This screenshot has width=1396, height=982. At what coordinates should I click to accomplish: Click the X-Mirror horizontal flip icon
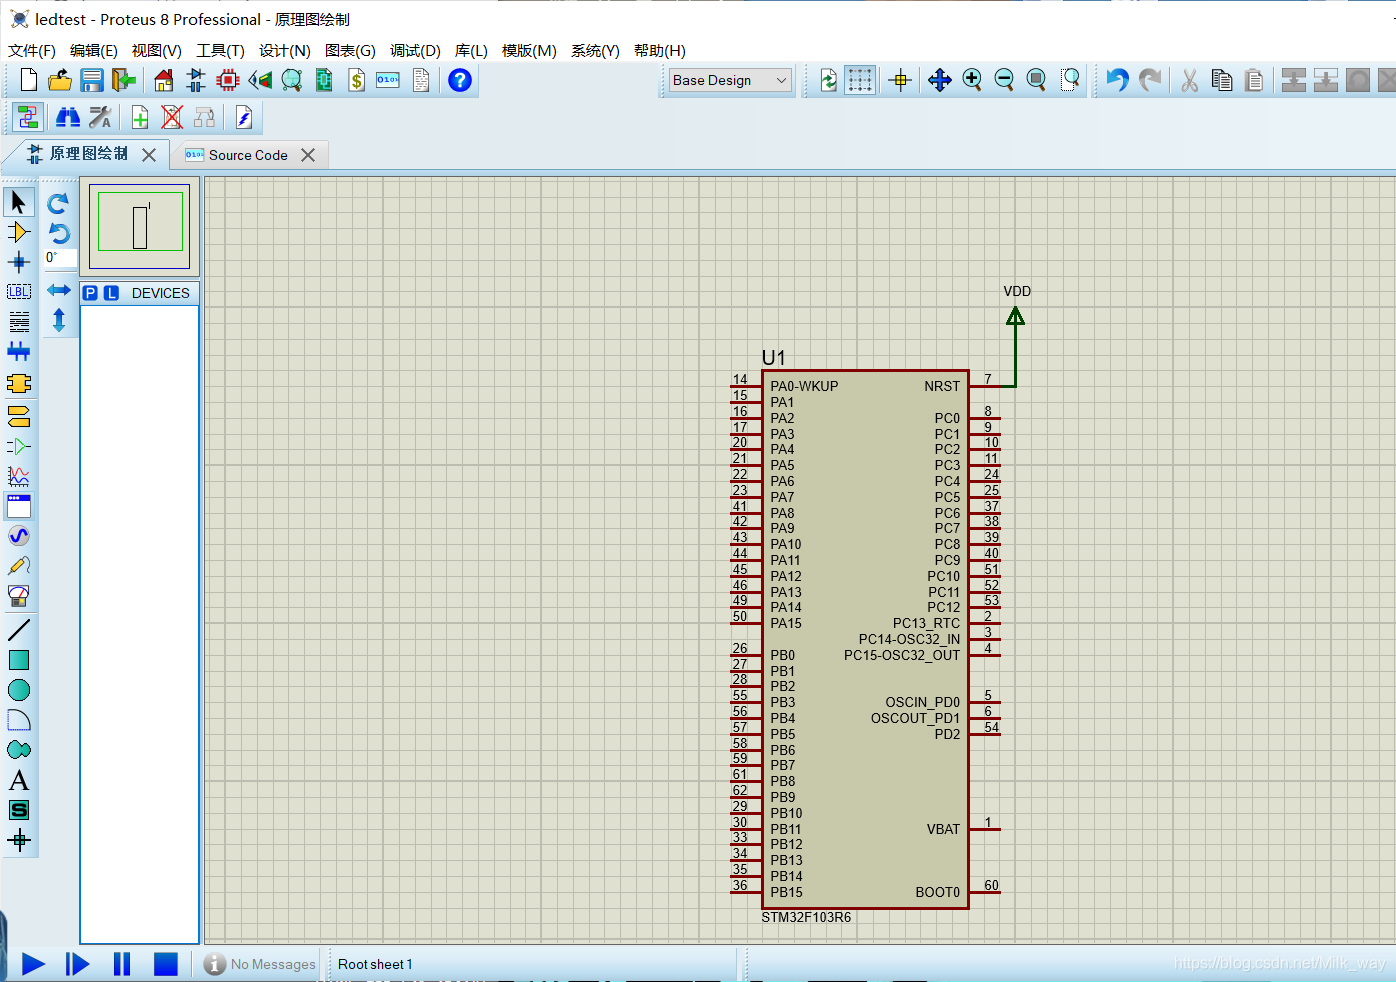tap(59, 290)
